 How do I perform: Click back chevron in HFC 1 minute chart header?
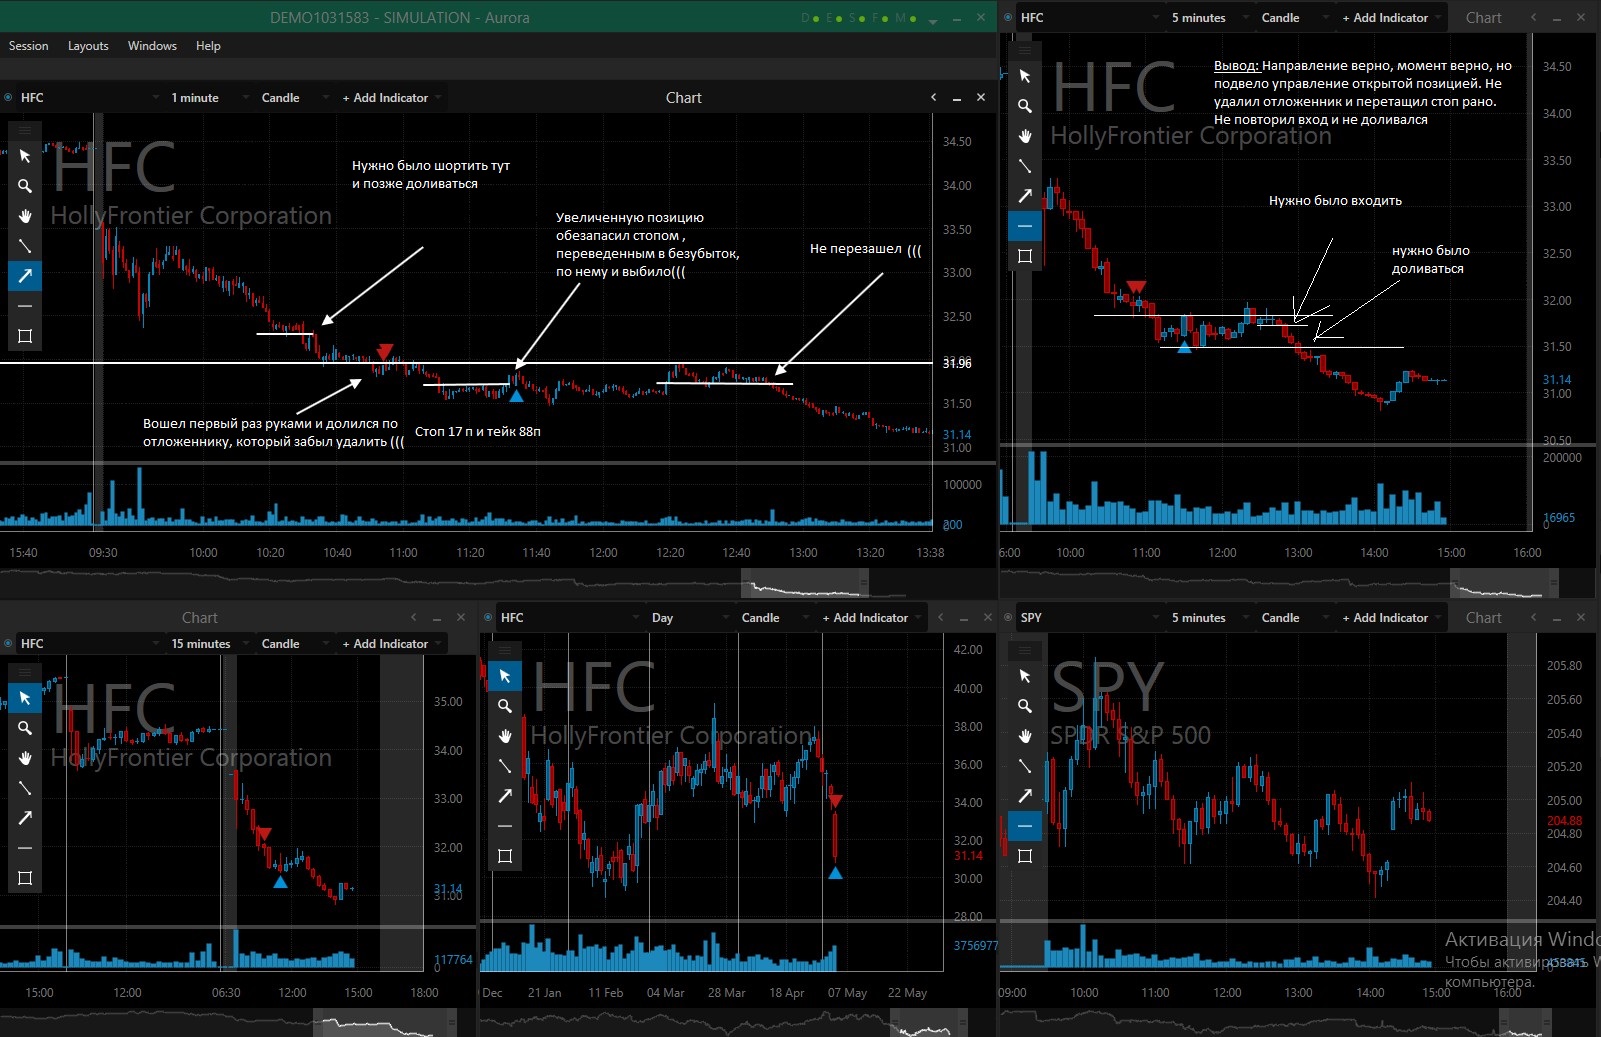pyautogui.click(x=933, y=97)
